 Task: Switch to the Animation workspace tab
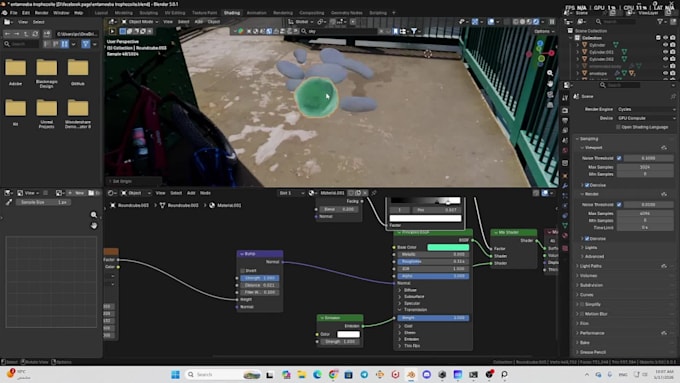click(257, 13)
